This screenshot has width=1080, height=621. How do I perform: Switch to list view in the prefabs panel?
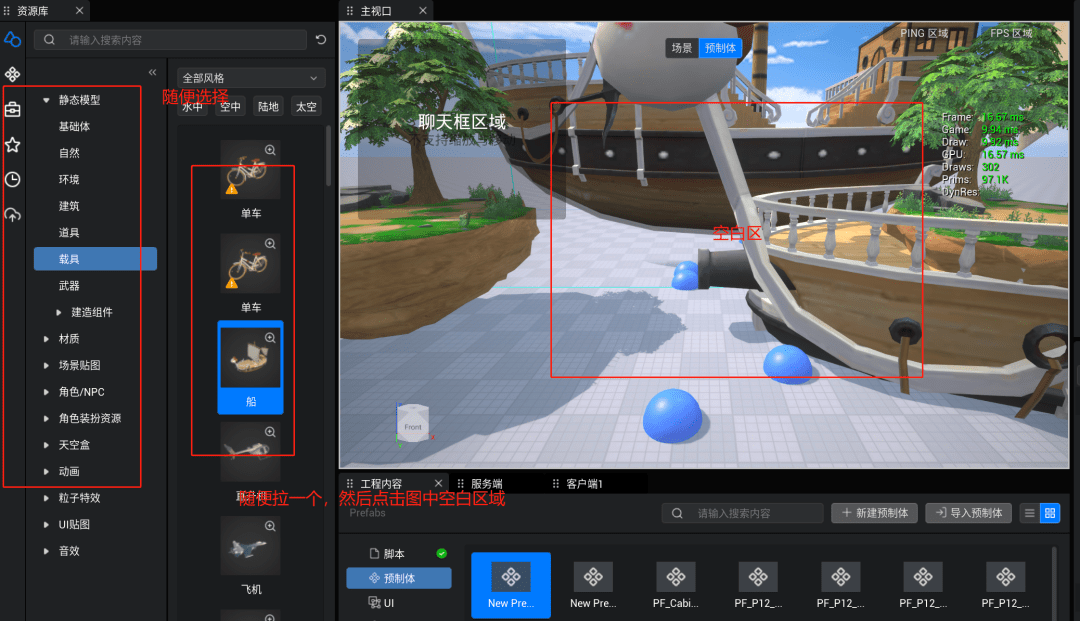1030,513
